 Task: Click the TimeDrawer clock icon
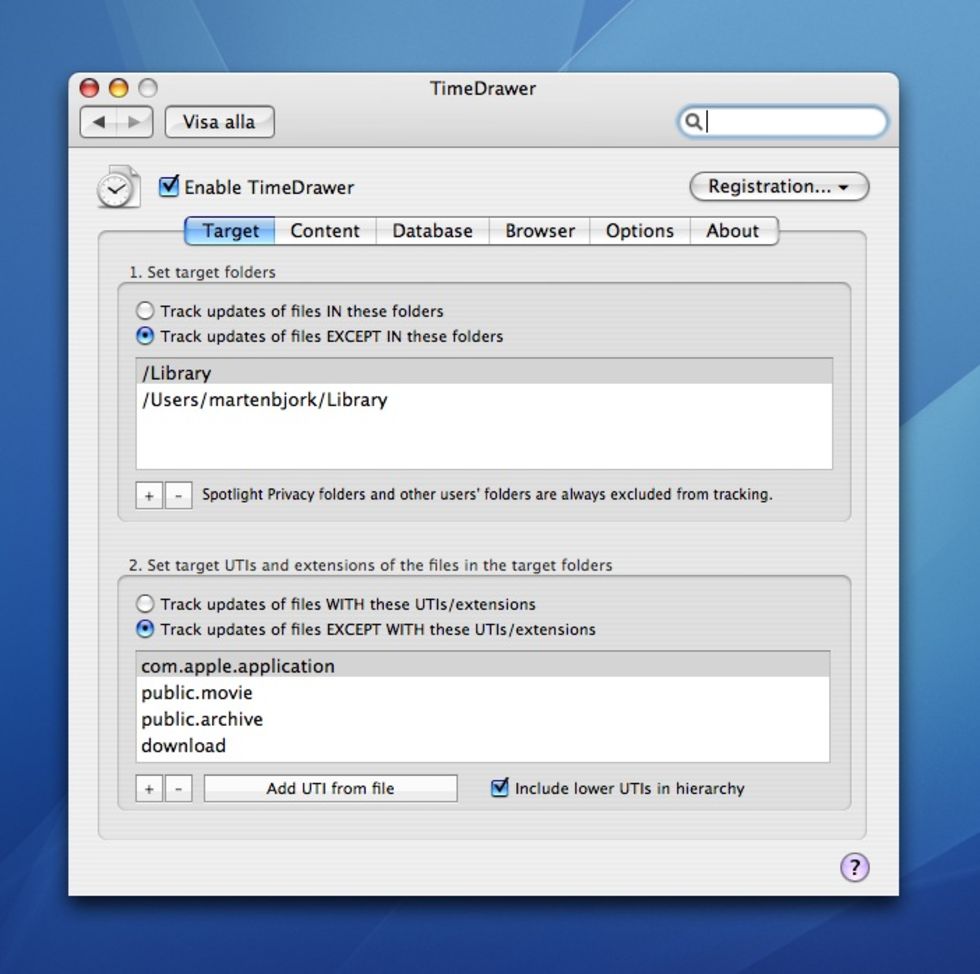pos(118,187)
